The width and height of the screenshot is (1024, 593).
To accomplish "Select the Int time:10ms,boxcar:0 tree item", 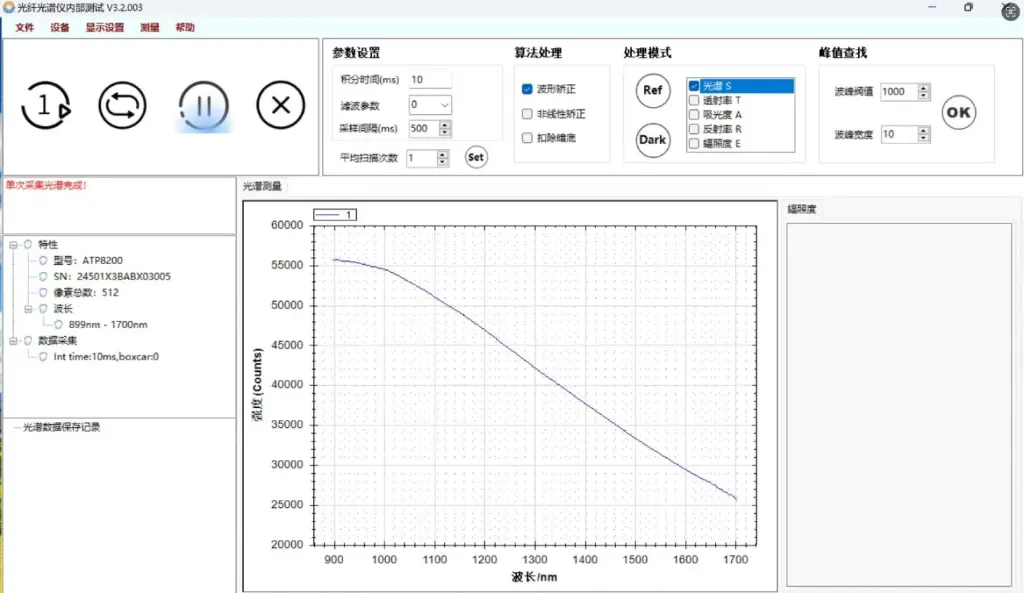I will click(x=106, y=357).
